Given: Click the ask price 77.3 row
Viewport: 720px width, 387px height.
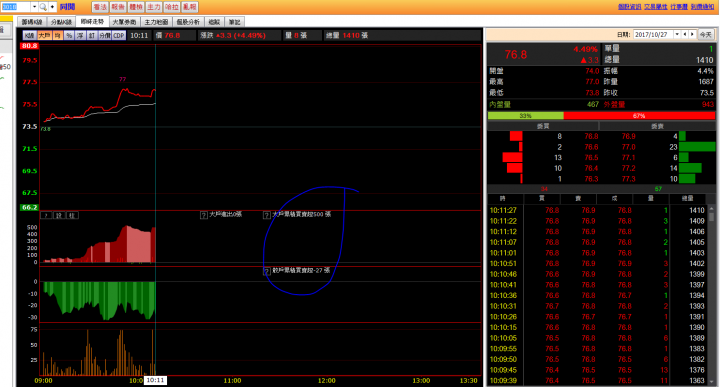Looking at the screenshot, I should (x=629, y=179).
